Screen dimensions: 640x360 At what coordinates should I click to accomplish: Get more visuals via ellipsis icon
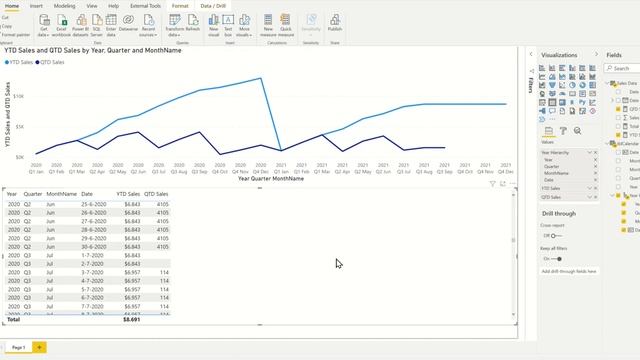tap(552, 119)
